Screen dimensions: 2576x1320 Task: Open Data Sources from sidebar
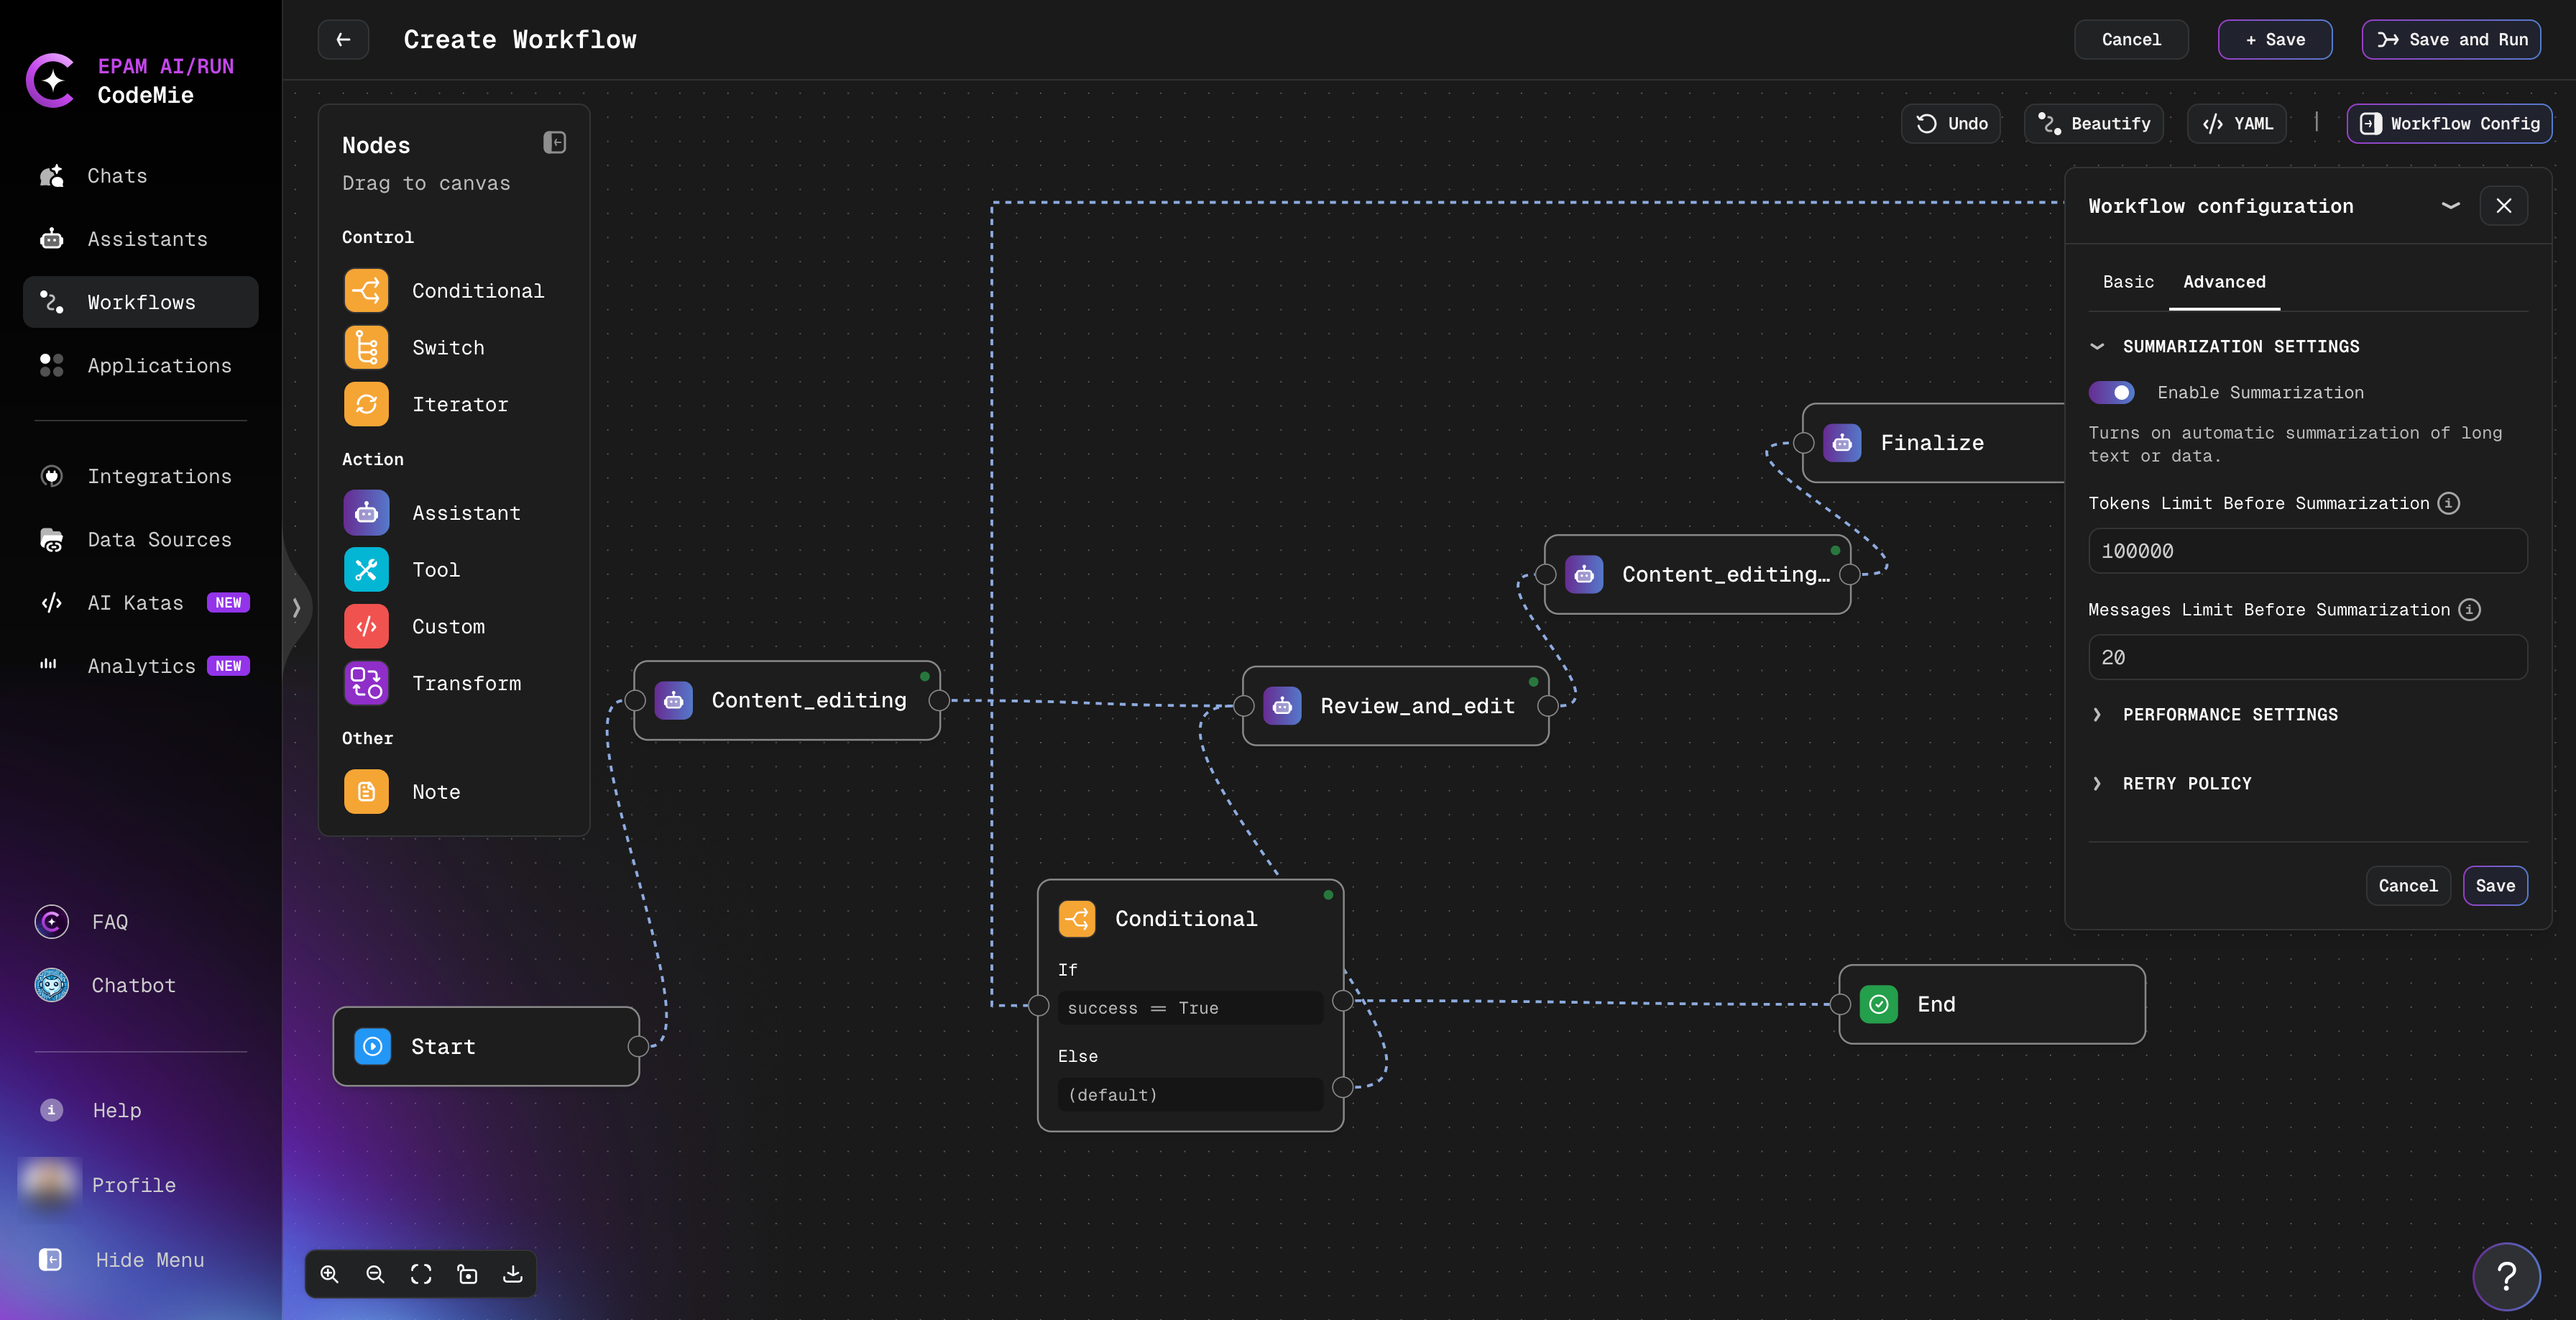pos(159,540)
